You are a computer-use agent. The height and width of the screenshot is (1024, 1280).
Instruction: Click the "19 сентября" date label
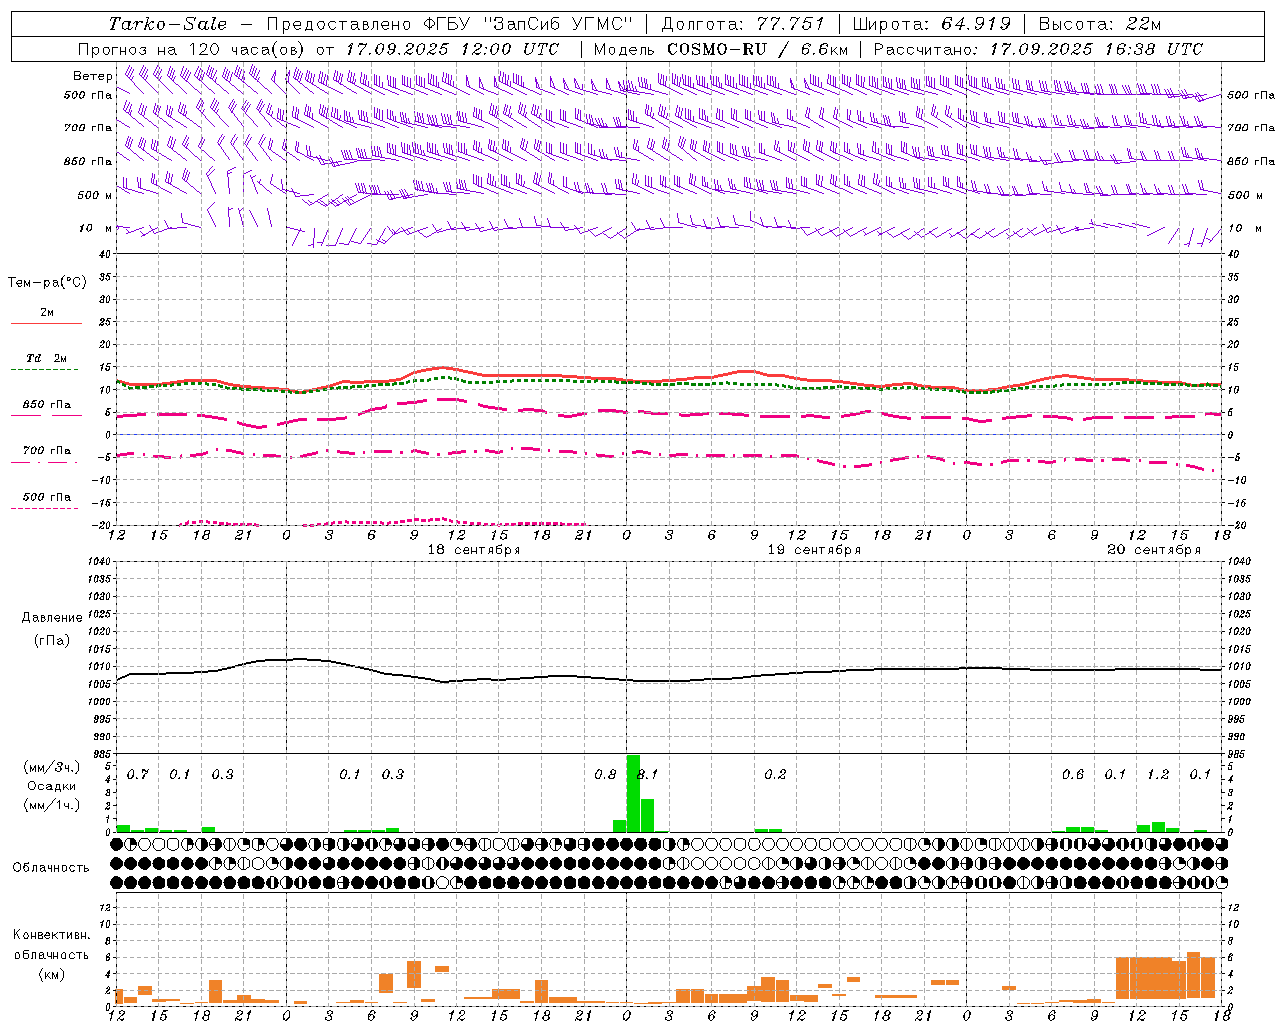[x=814, y=550]
